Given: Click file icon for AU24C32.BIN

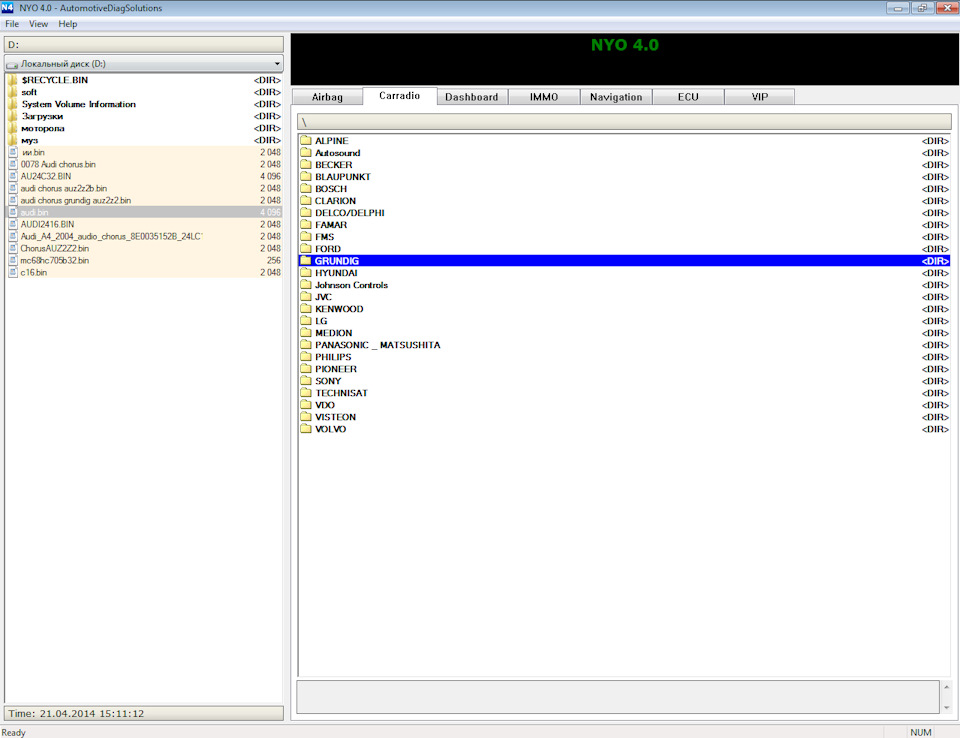Looking at the screenshot, I should tap(13, 176).
